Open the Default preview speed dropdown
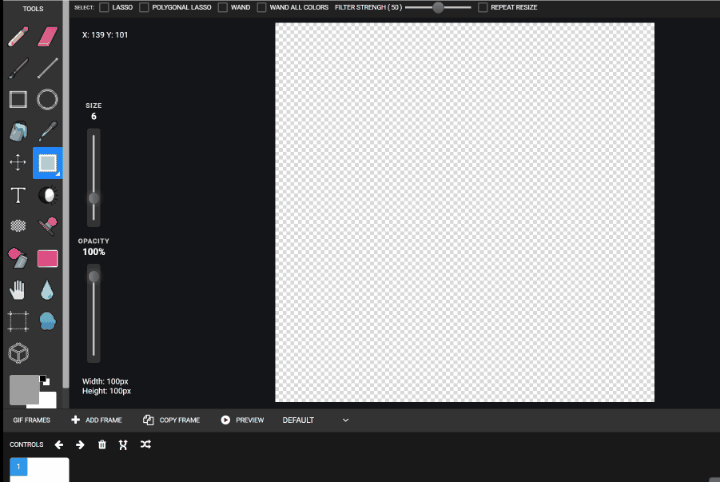Image resolution: width=720 pixels, height=482 pixels. [315, 420]
